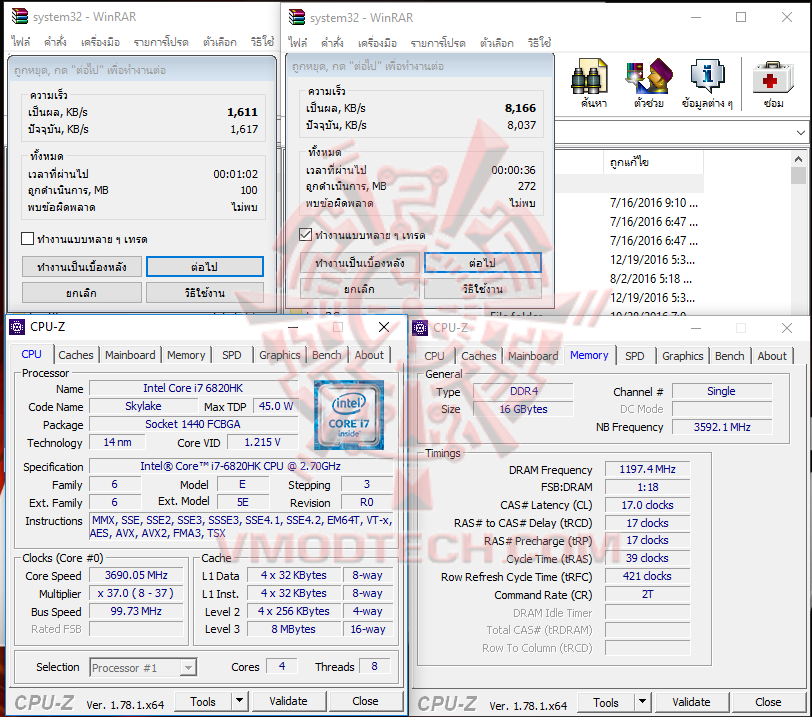Expand Tools dropdown arrow in right CPU-Z

click(642, 702)
